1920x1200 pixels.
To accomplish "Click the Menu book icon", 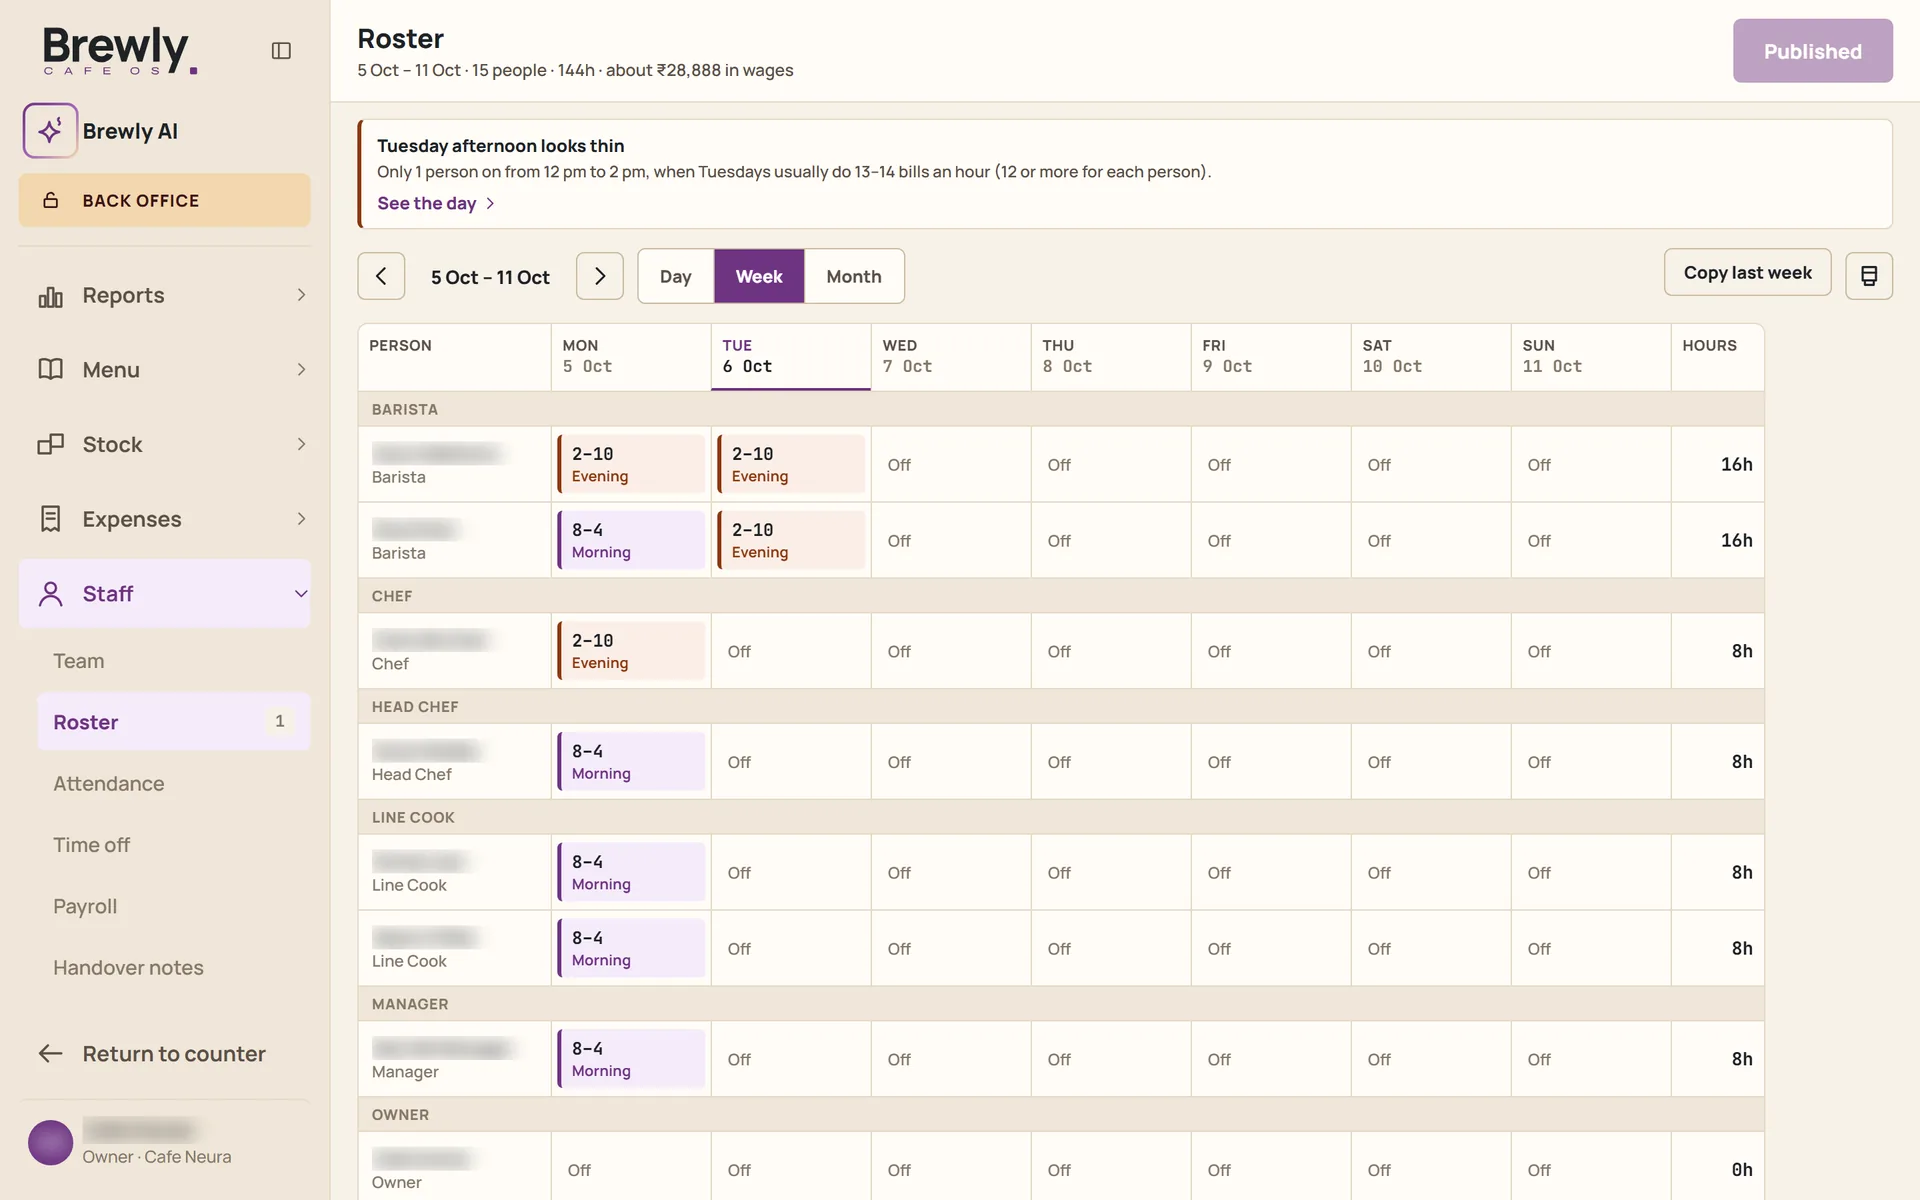I will [x=51, y=369].
